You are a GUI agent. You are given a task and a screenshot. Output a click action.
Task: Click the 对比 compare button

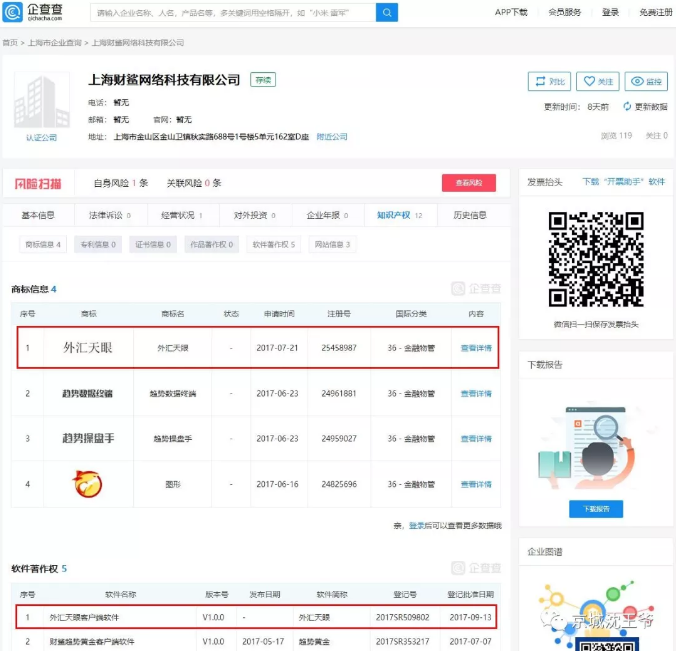[x=551, y=81]
